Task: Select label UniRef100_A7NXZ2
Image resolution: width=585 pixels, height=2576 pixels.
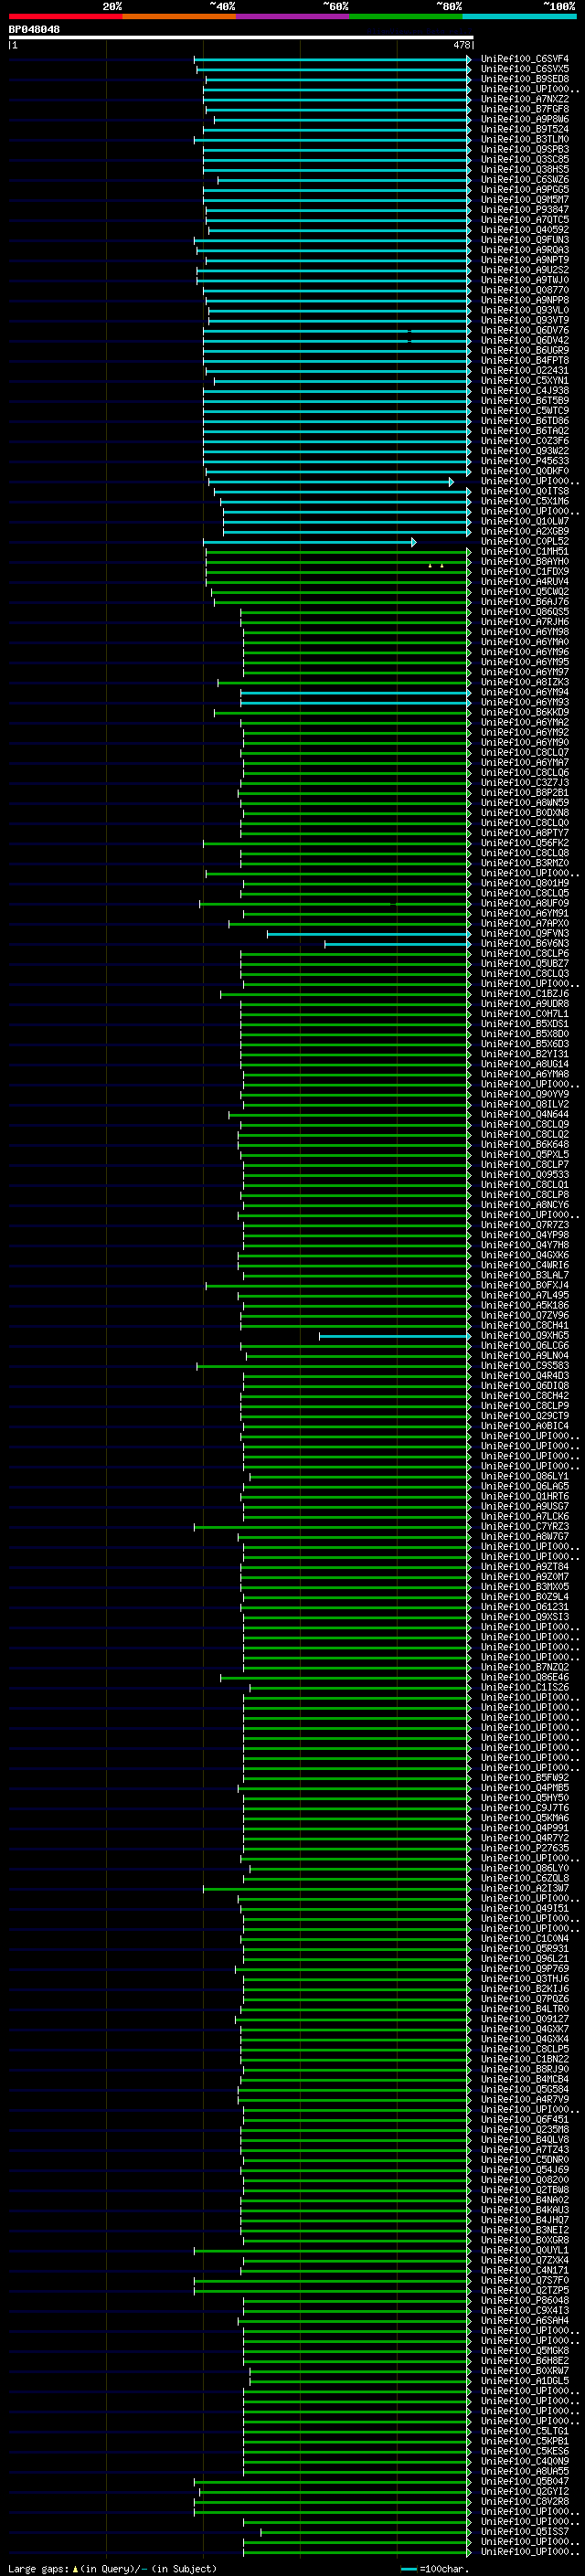Action: coord(525,99)
